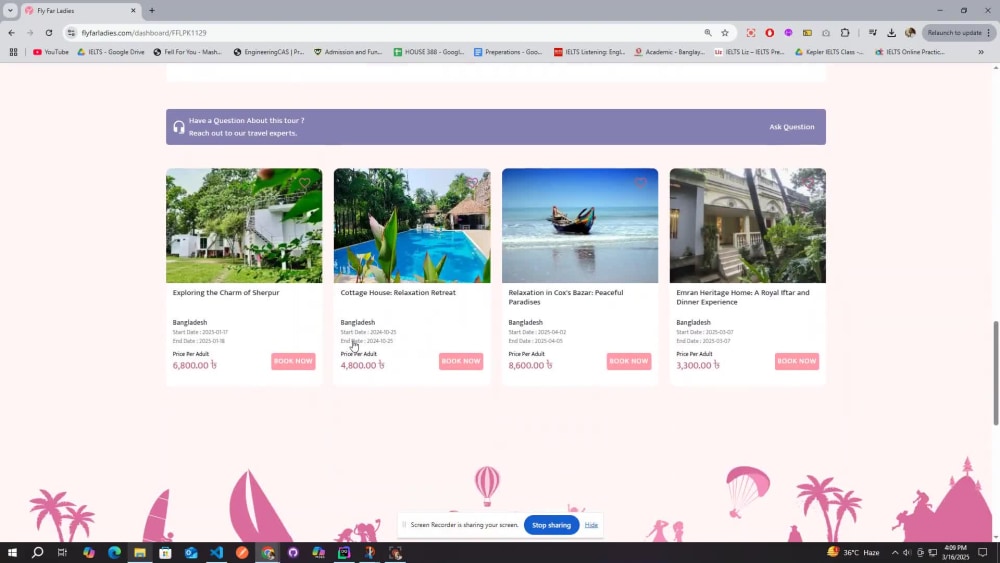The width and height of the screenshot is (1000, 563).
Task: Open the Chrome profile avatar
Action: 910,33
